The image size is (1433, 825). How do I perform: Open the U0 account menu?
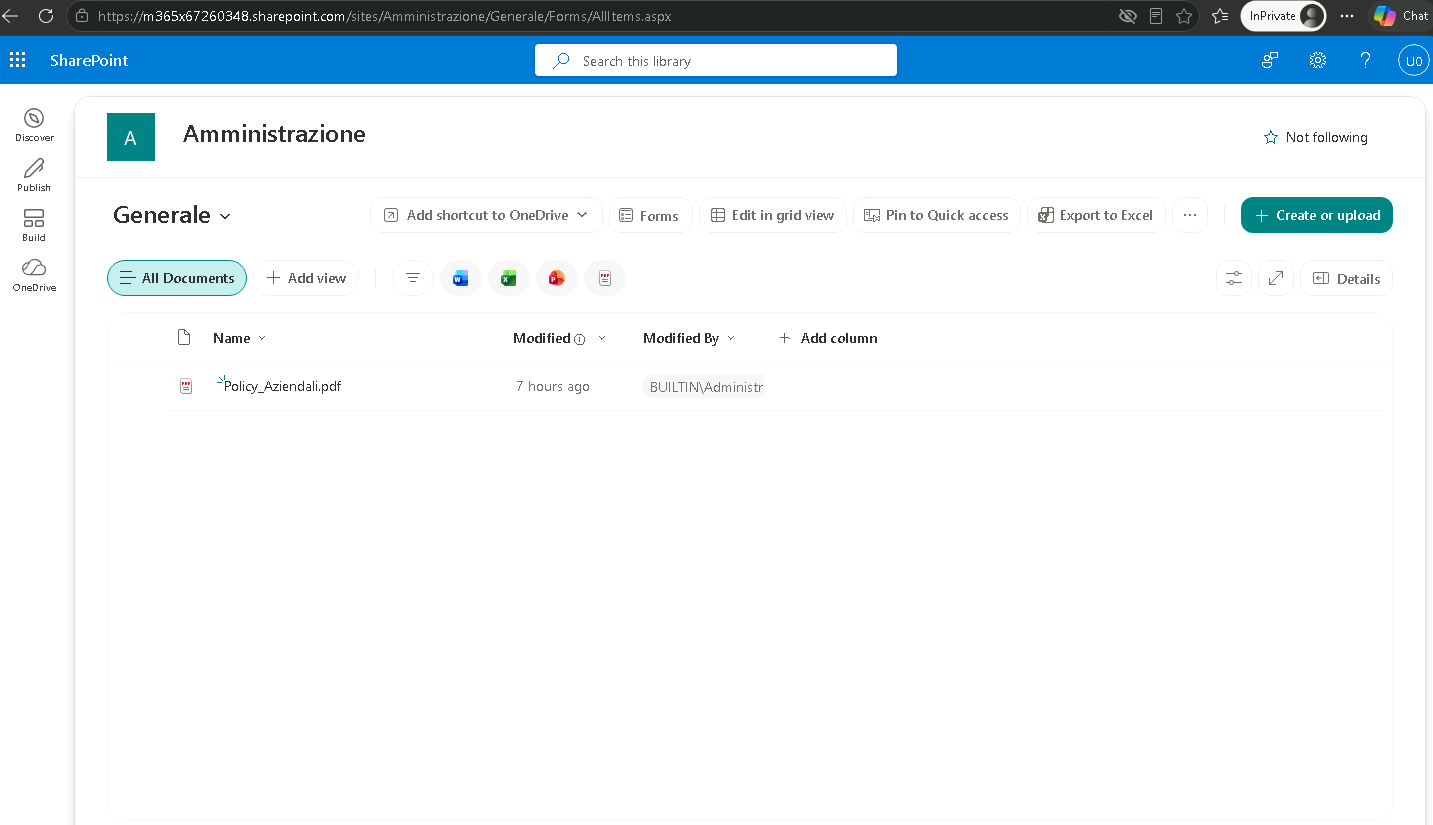point(1413,60)
